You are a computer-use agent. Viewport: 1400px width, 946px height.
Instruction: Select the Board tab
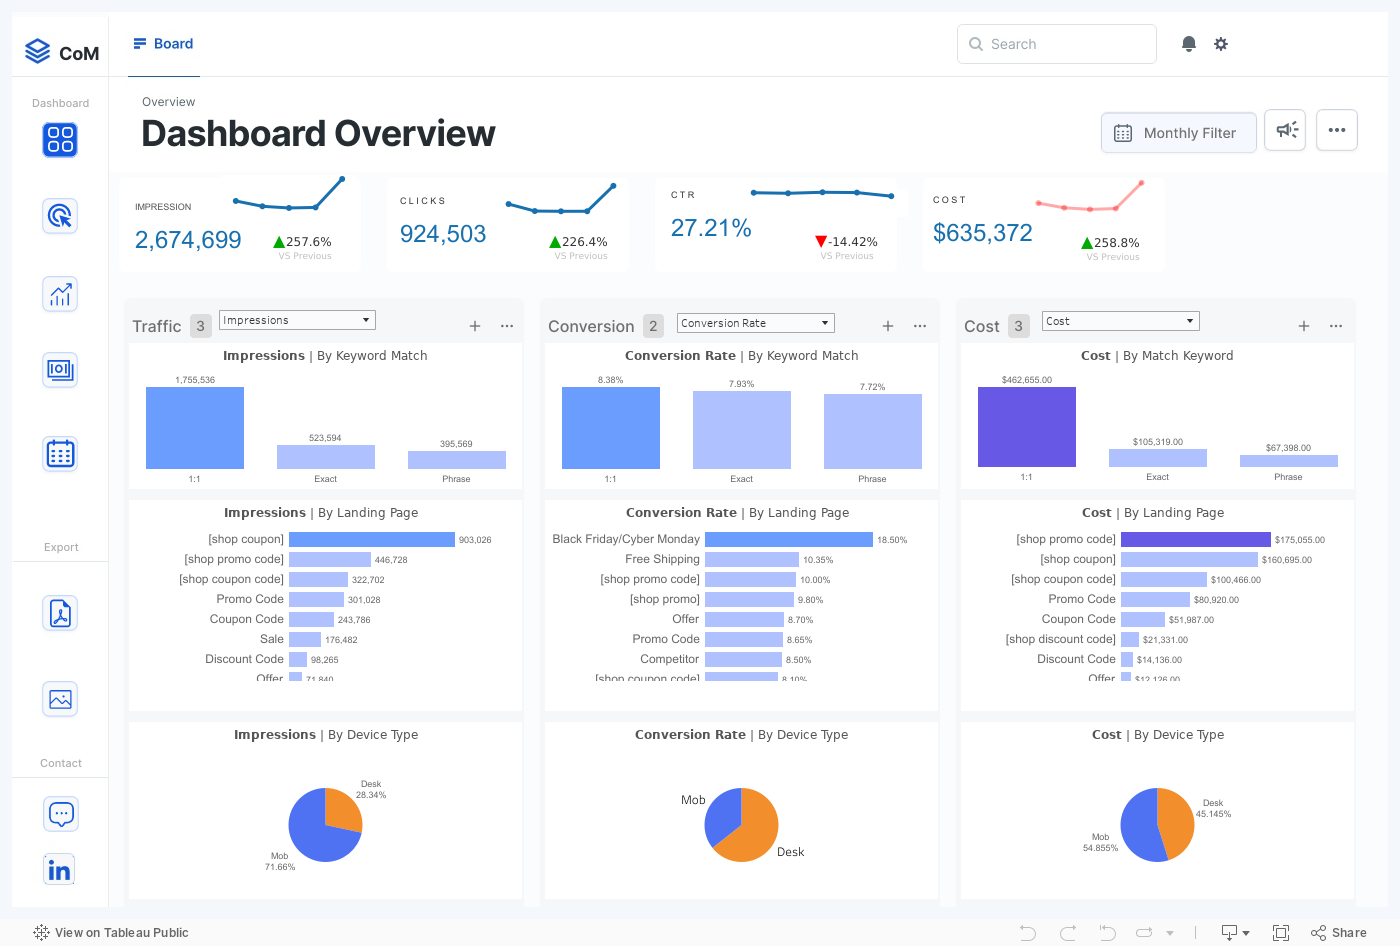pyautogui.click(x=164, y=44)
